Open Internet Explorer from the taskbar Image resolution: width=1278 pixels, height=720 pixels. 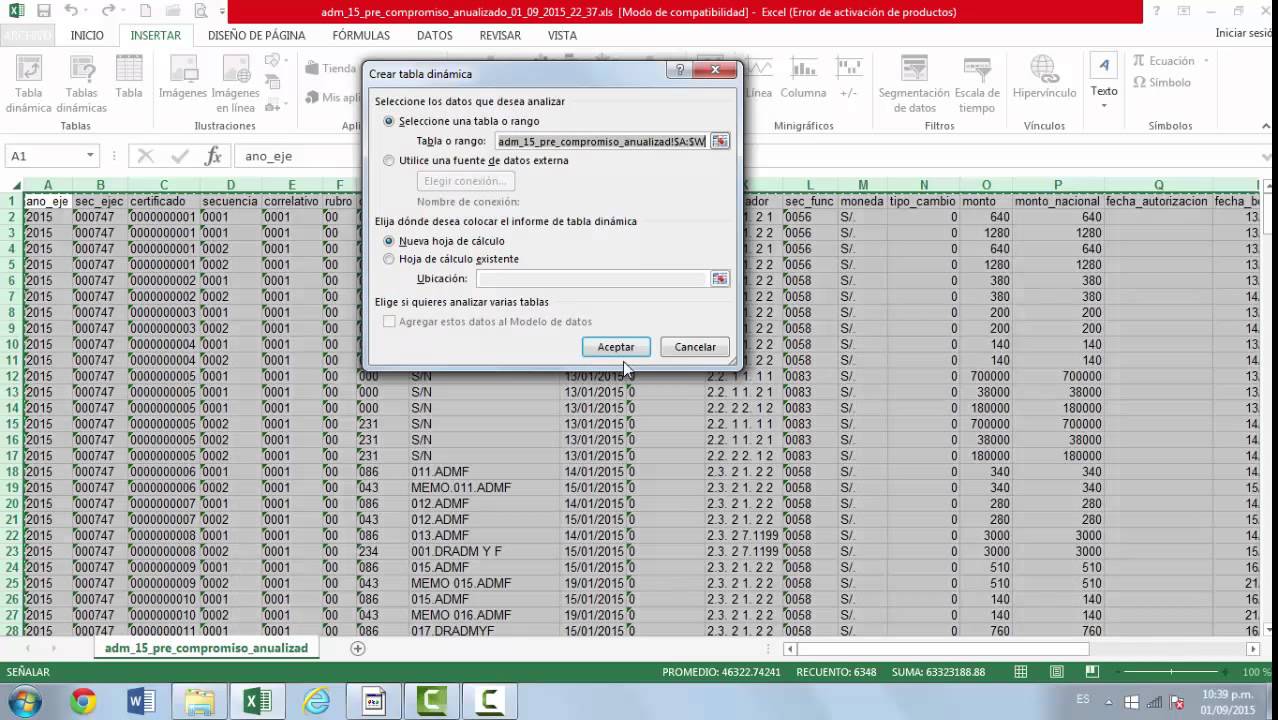tap(316, 702)
